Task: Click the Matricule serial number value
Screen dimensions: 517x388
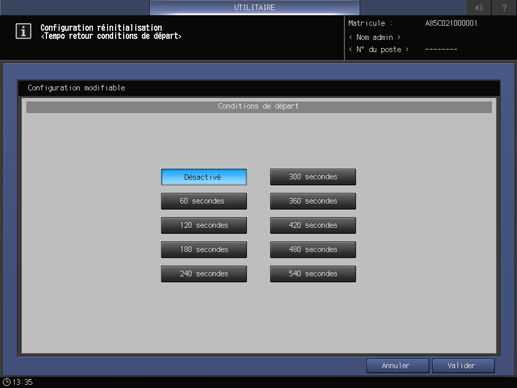Action: click(451, 23)
